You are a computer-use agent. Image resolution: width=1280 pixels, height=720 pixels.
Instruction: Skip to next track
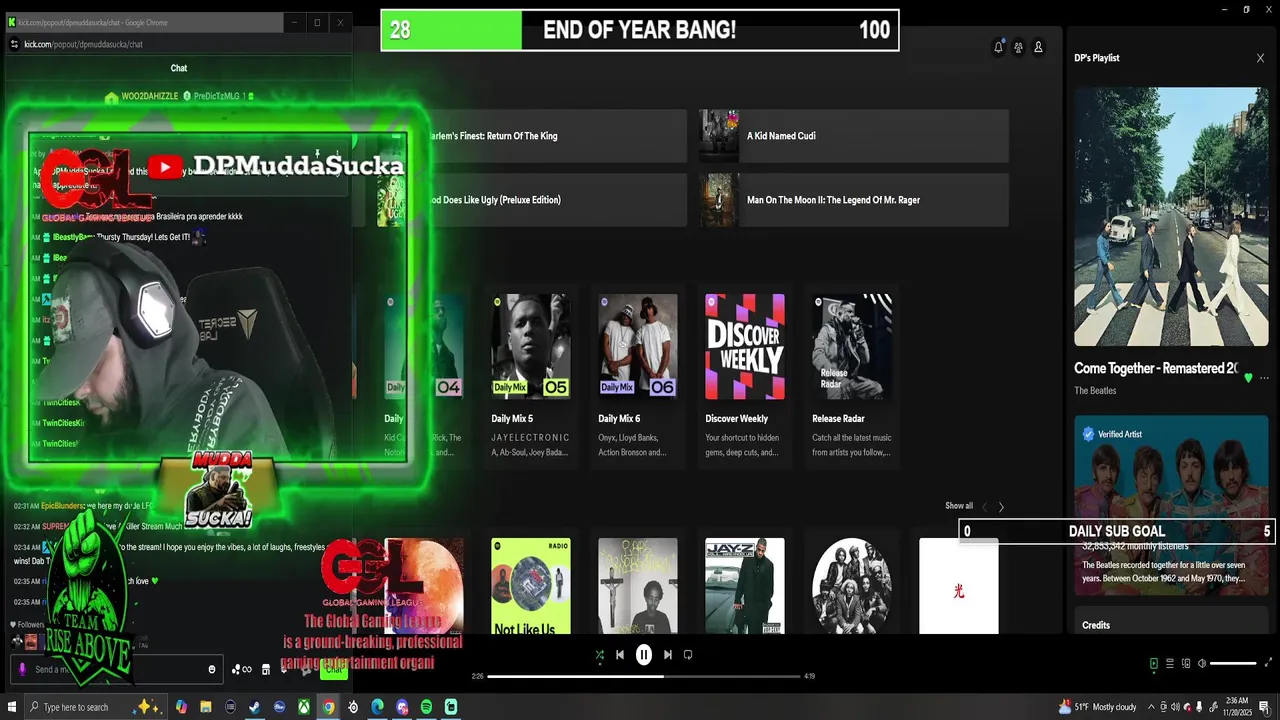coord(668,655)
